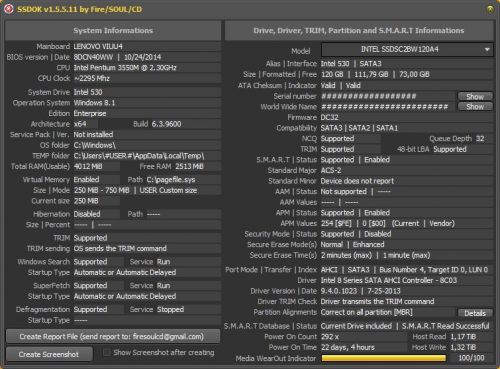Click the SSDOK app icon in title bar

click(9, 9)
